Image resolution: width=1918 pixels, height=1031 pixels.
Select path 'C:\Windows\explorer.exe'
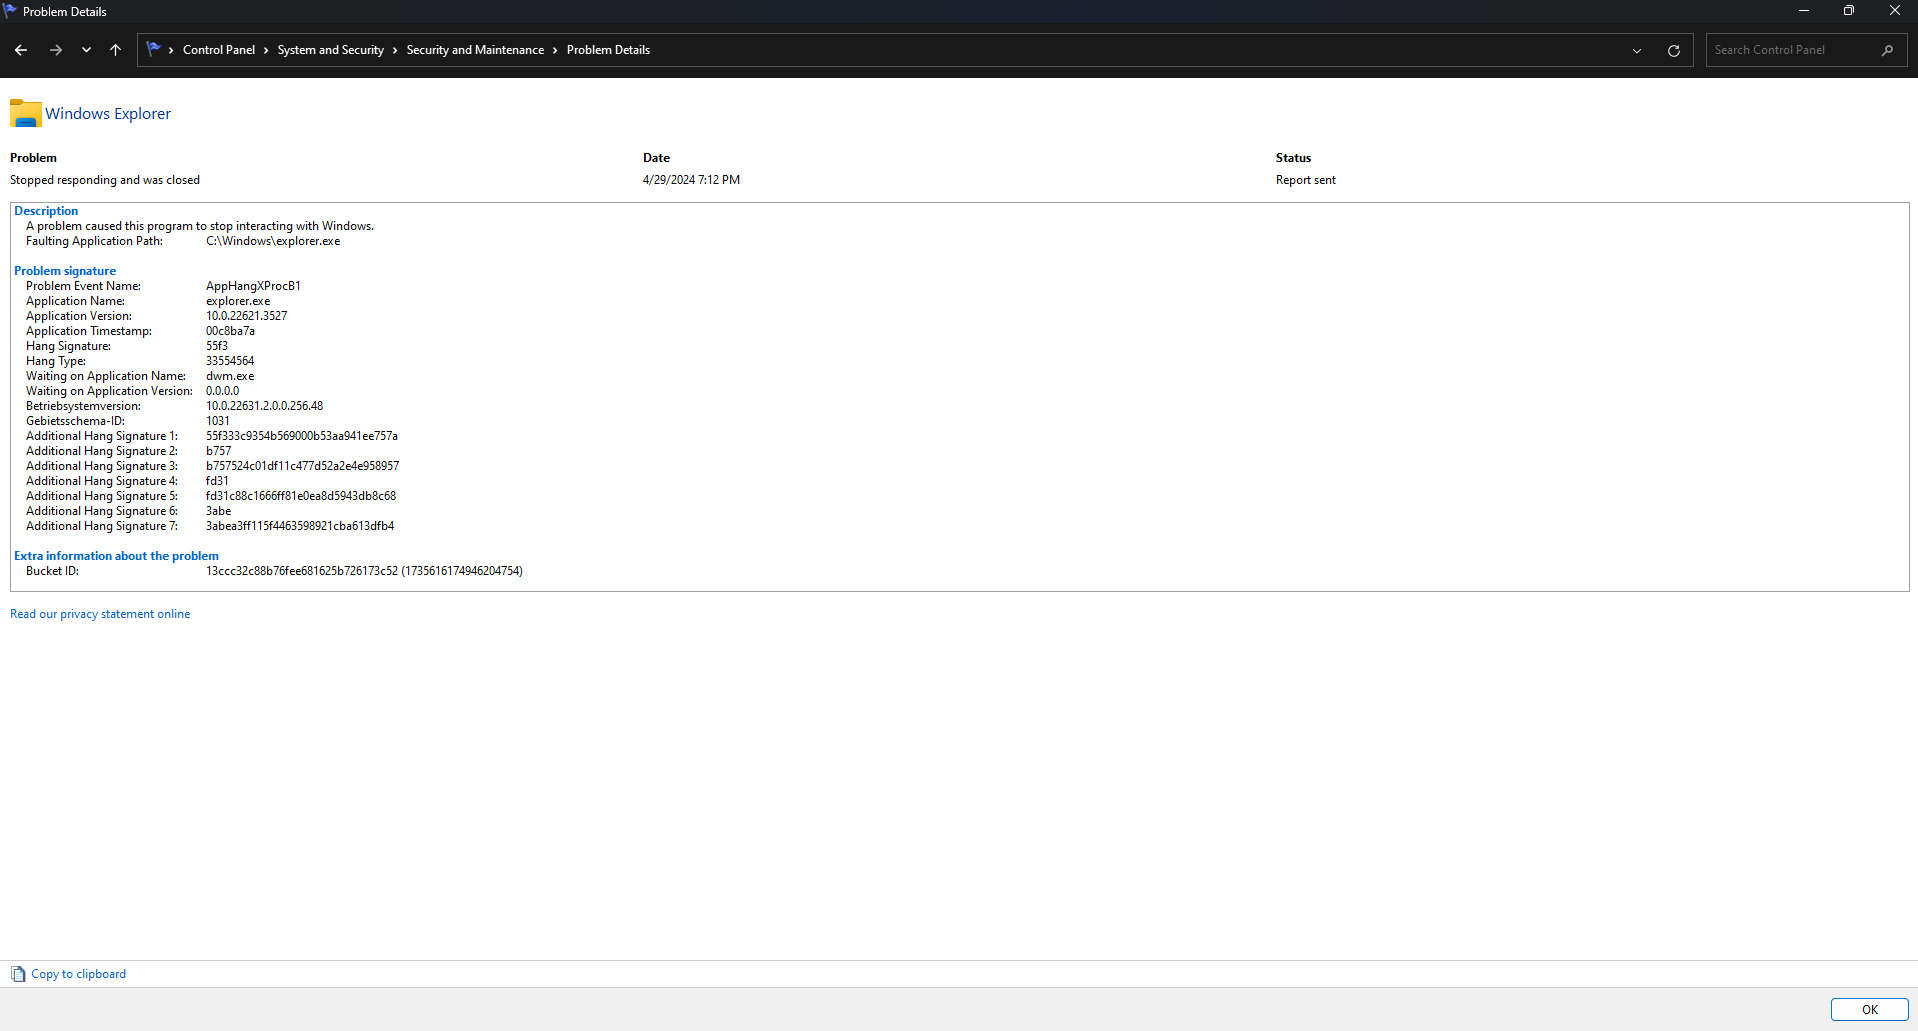[273, 241]
